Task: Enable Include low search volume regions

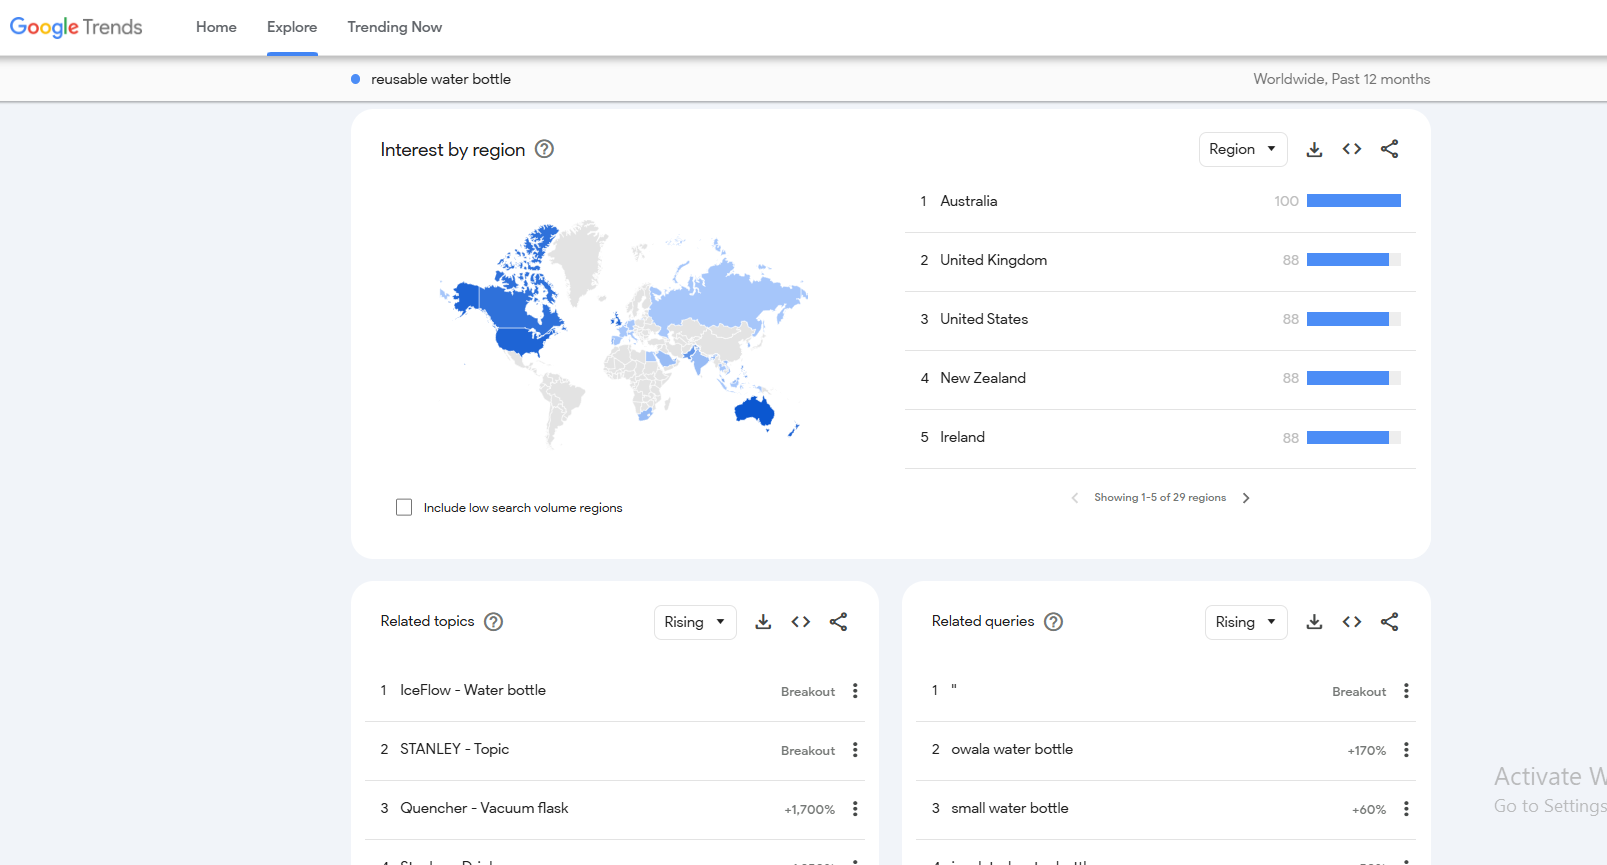Action: click(x=404, y=507)
